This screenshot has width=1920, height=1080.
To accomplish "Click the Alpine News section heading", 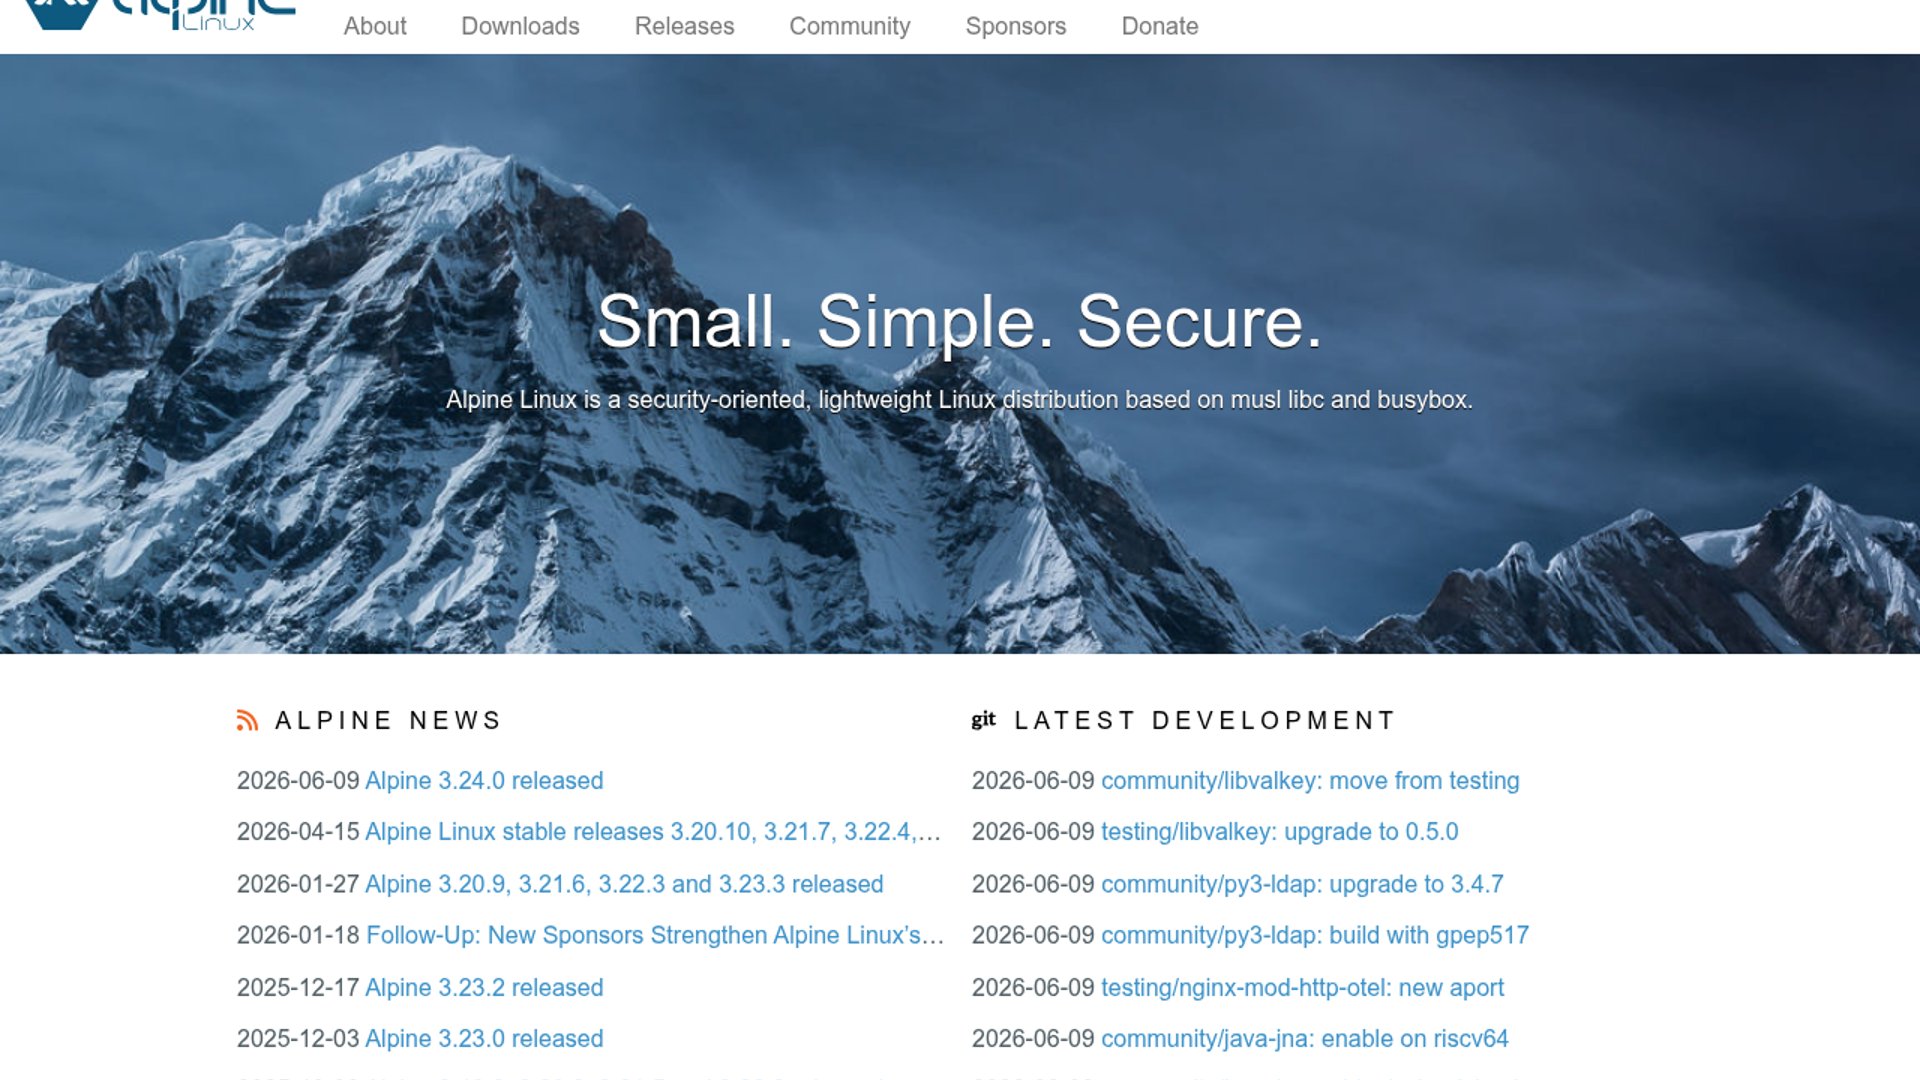I will (388, 720).
